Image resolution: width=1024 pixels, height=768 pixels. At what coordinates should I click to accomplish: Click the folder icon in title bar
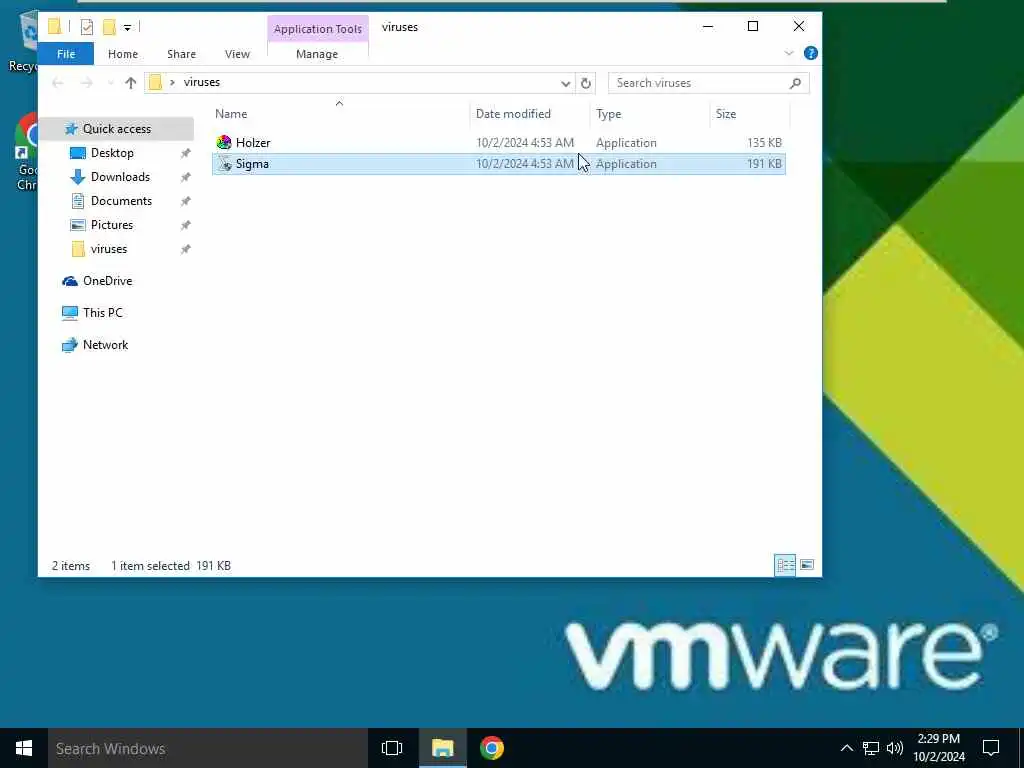point(54,27)
